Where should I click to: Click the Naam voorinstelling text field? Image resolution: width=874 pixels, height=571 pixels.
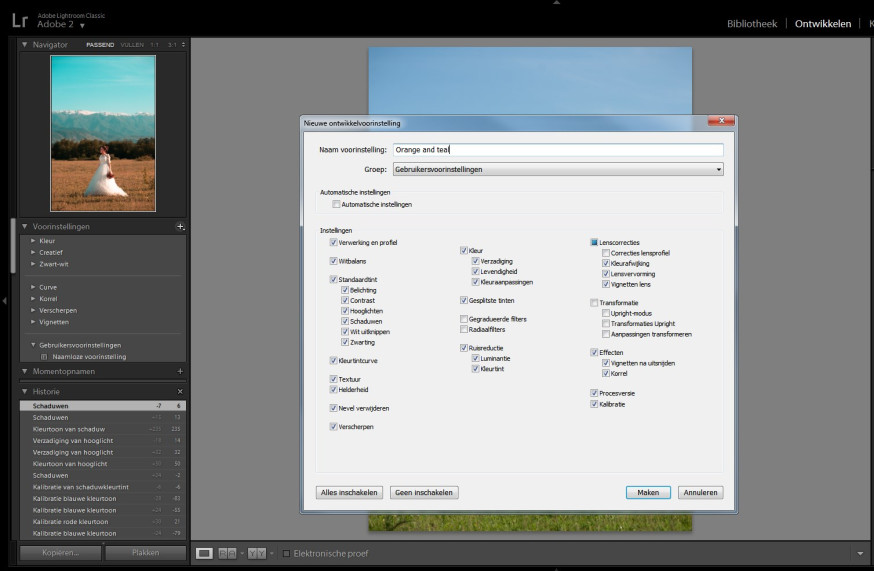coord(558,149)
